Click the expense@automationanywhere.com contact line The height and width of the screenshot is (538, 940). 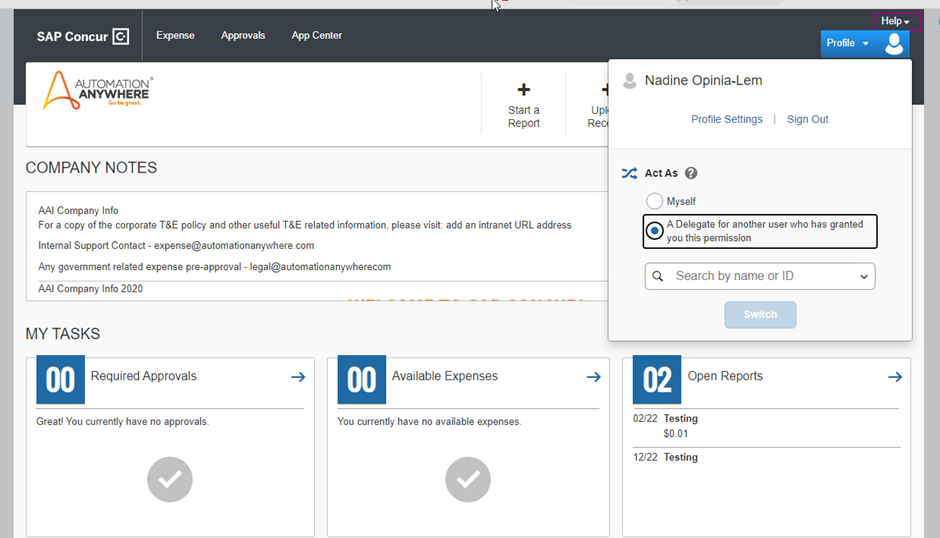(x=176, y=245)
